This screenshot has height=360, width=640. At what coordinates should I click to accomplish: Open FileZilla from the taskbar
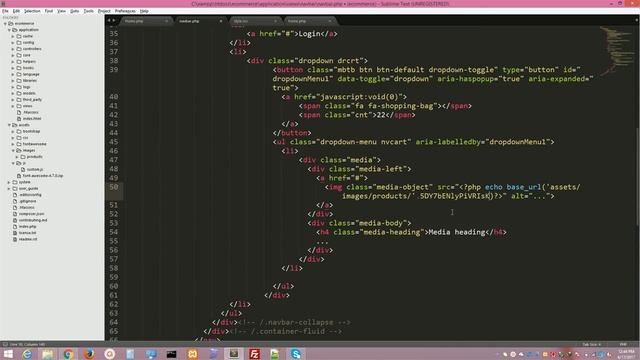click(x=254, y=354)
